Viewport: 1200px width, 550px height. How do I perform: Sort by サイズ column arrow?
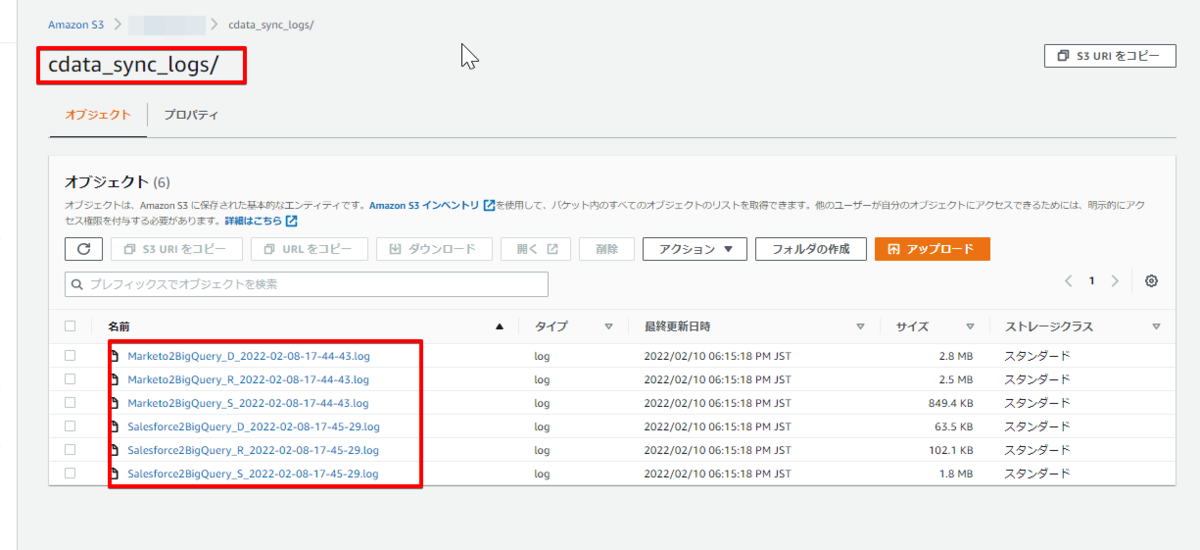(969, 326)
